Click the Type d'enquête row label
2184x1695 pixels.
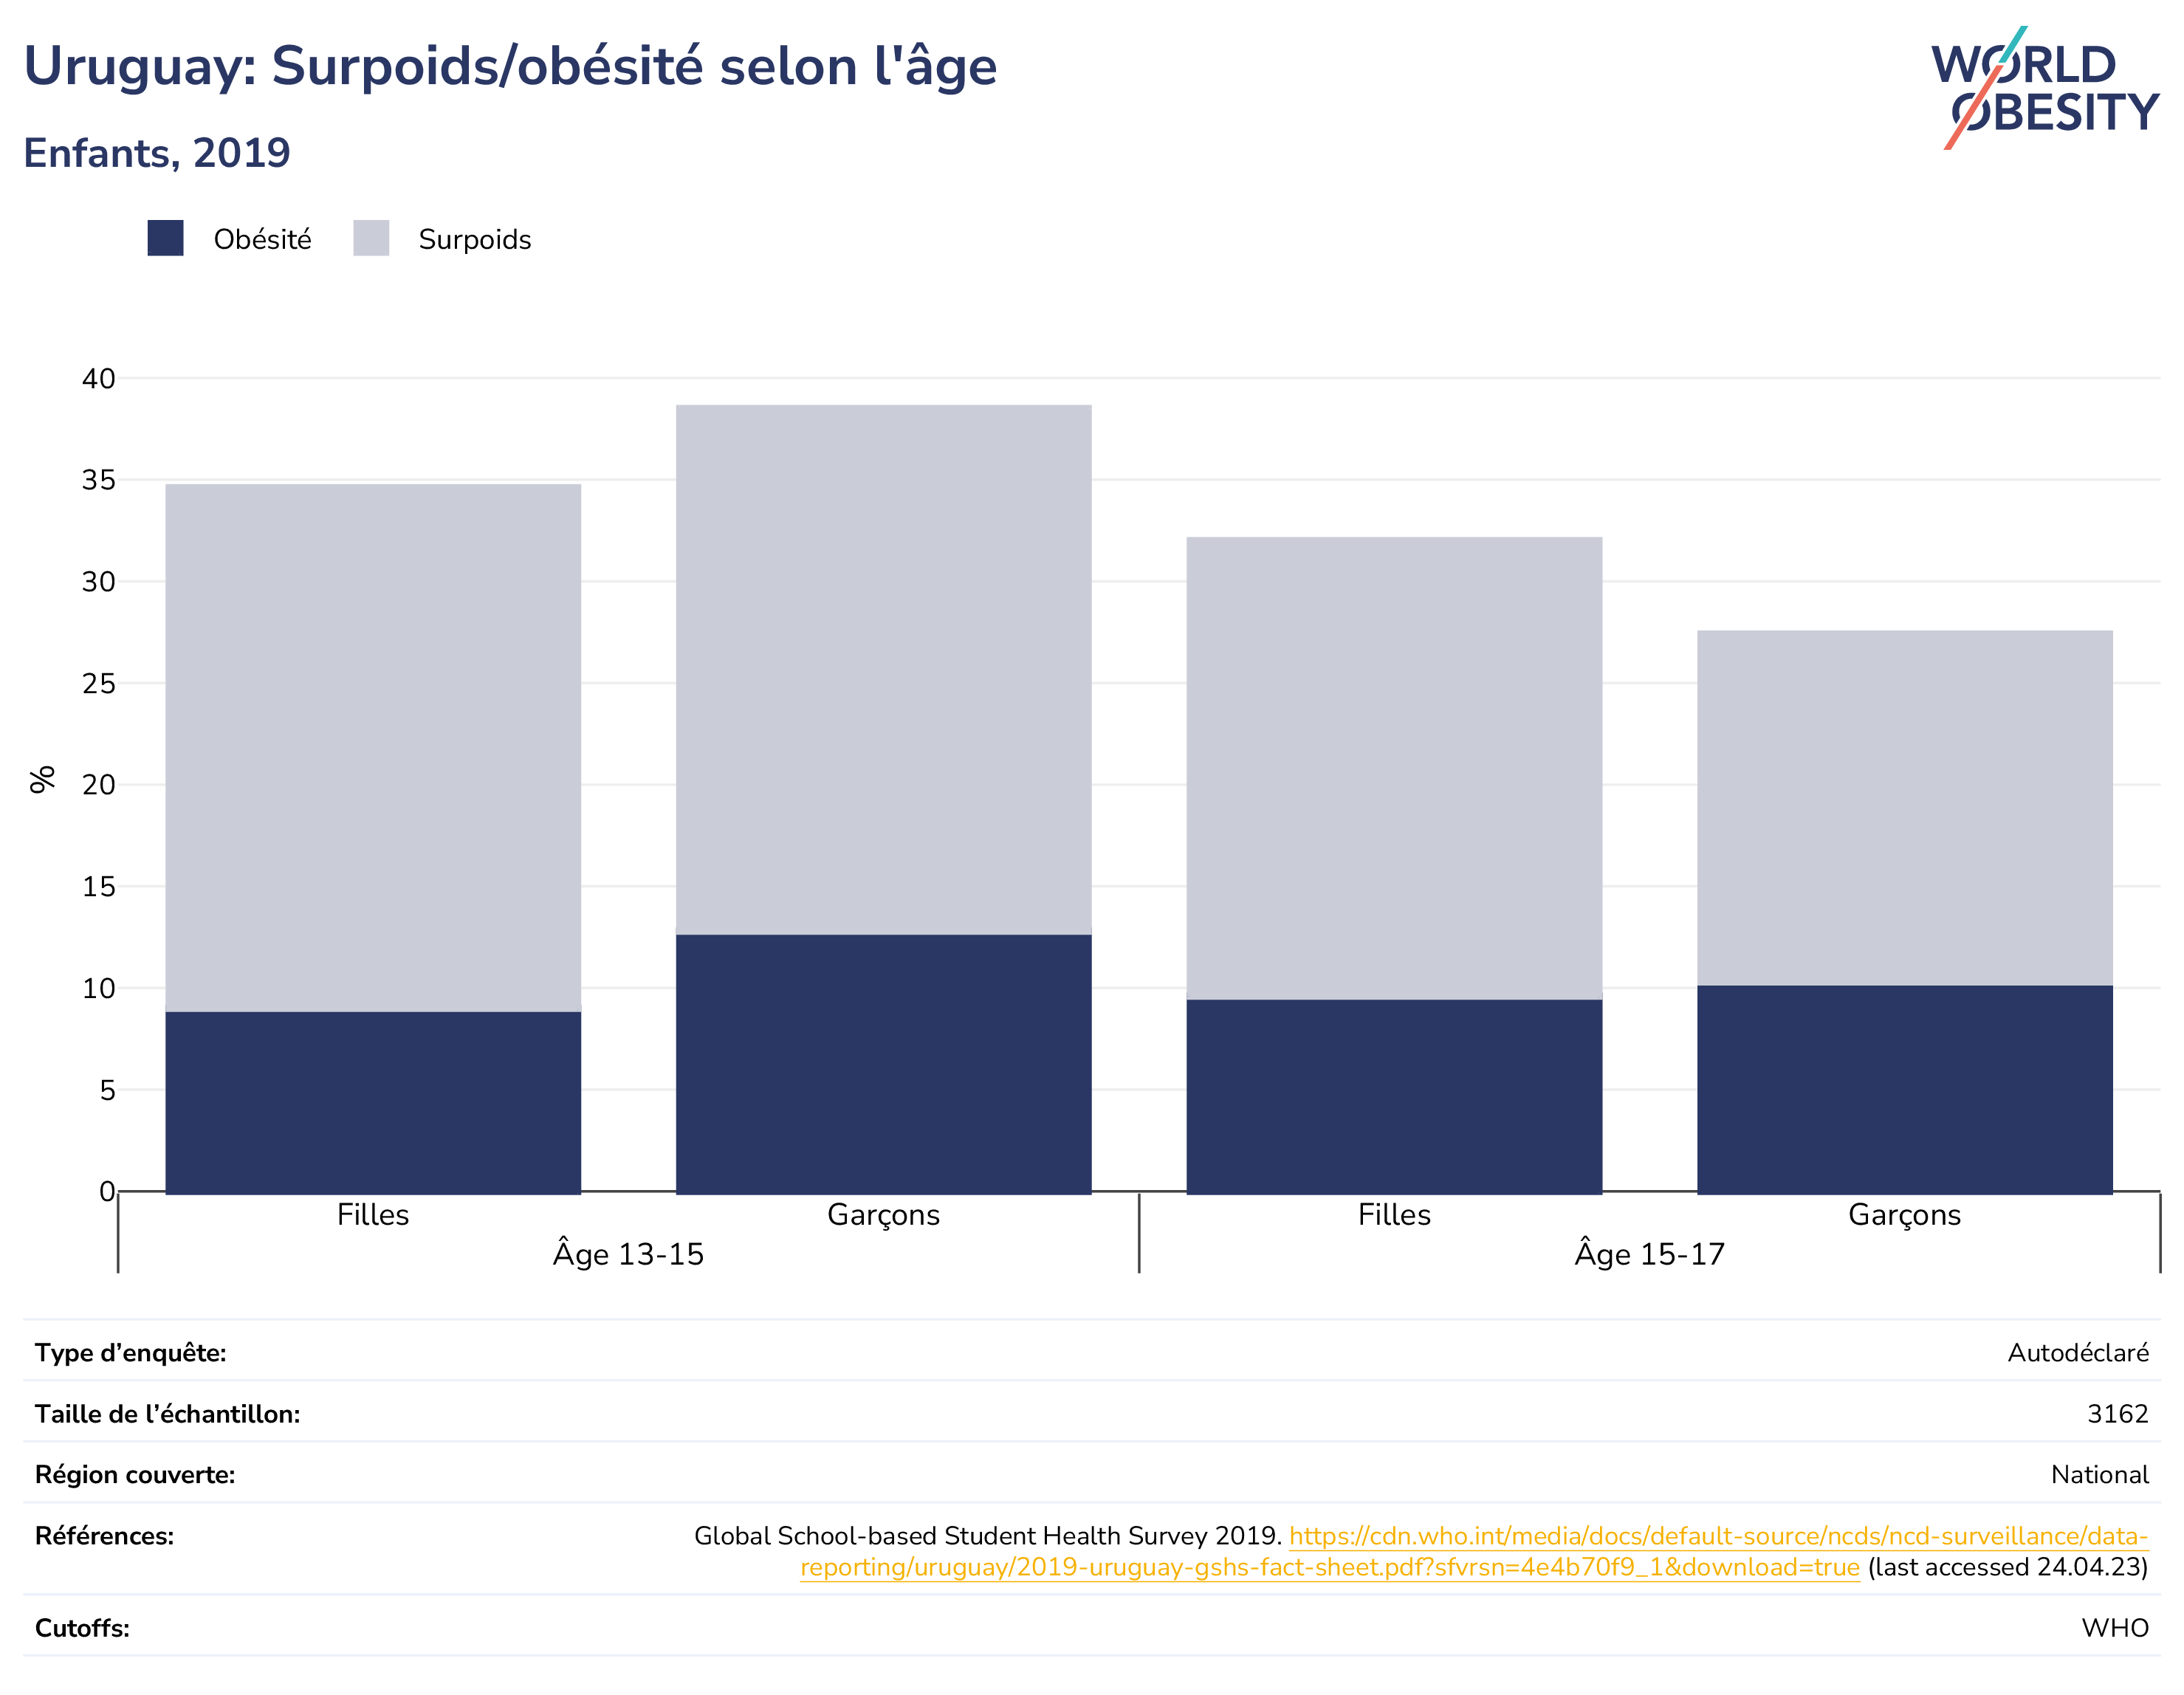131,1353
